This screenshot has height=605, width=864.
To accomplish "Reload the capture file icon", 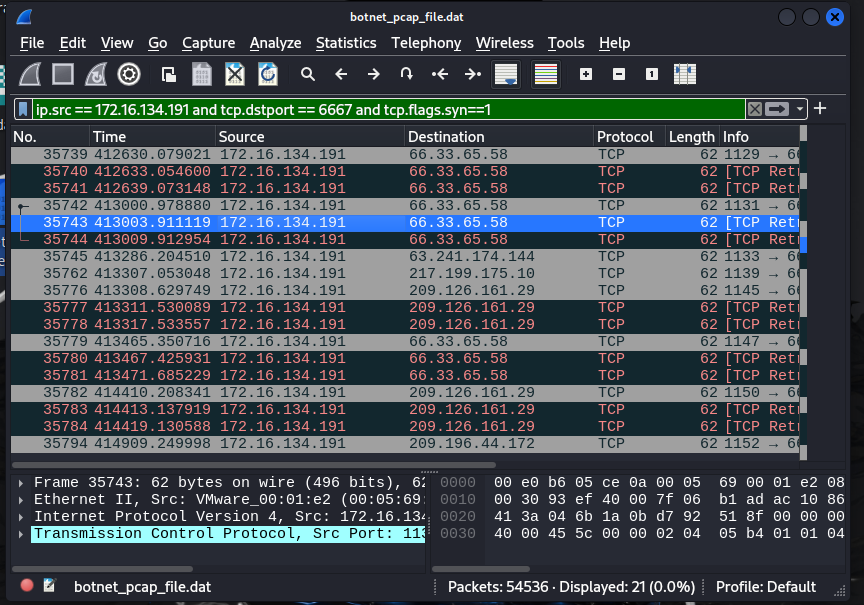I will point(267,74).
